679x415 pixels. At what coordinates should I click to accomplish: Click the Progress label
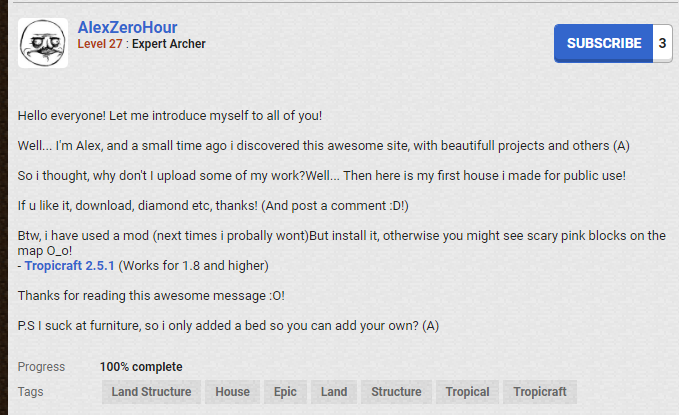point(41,367)
